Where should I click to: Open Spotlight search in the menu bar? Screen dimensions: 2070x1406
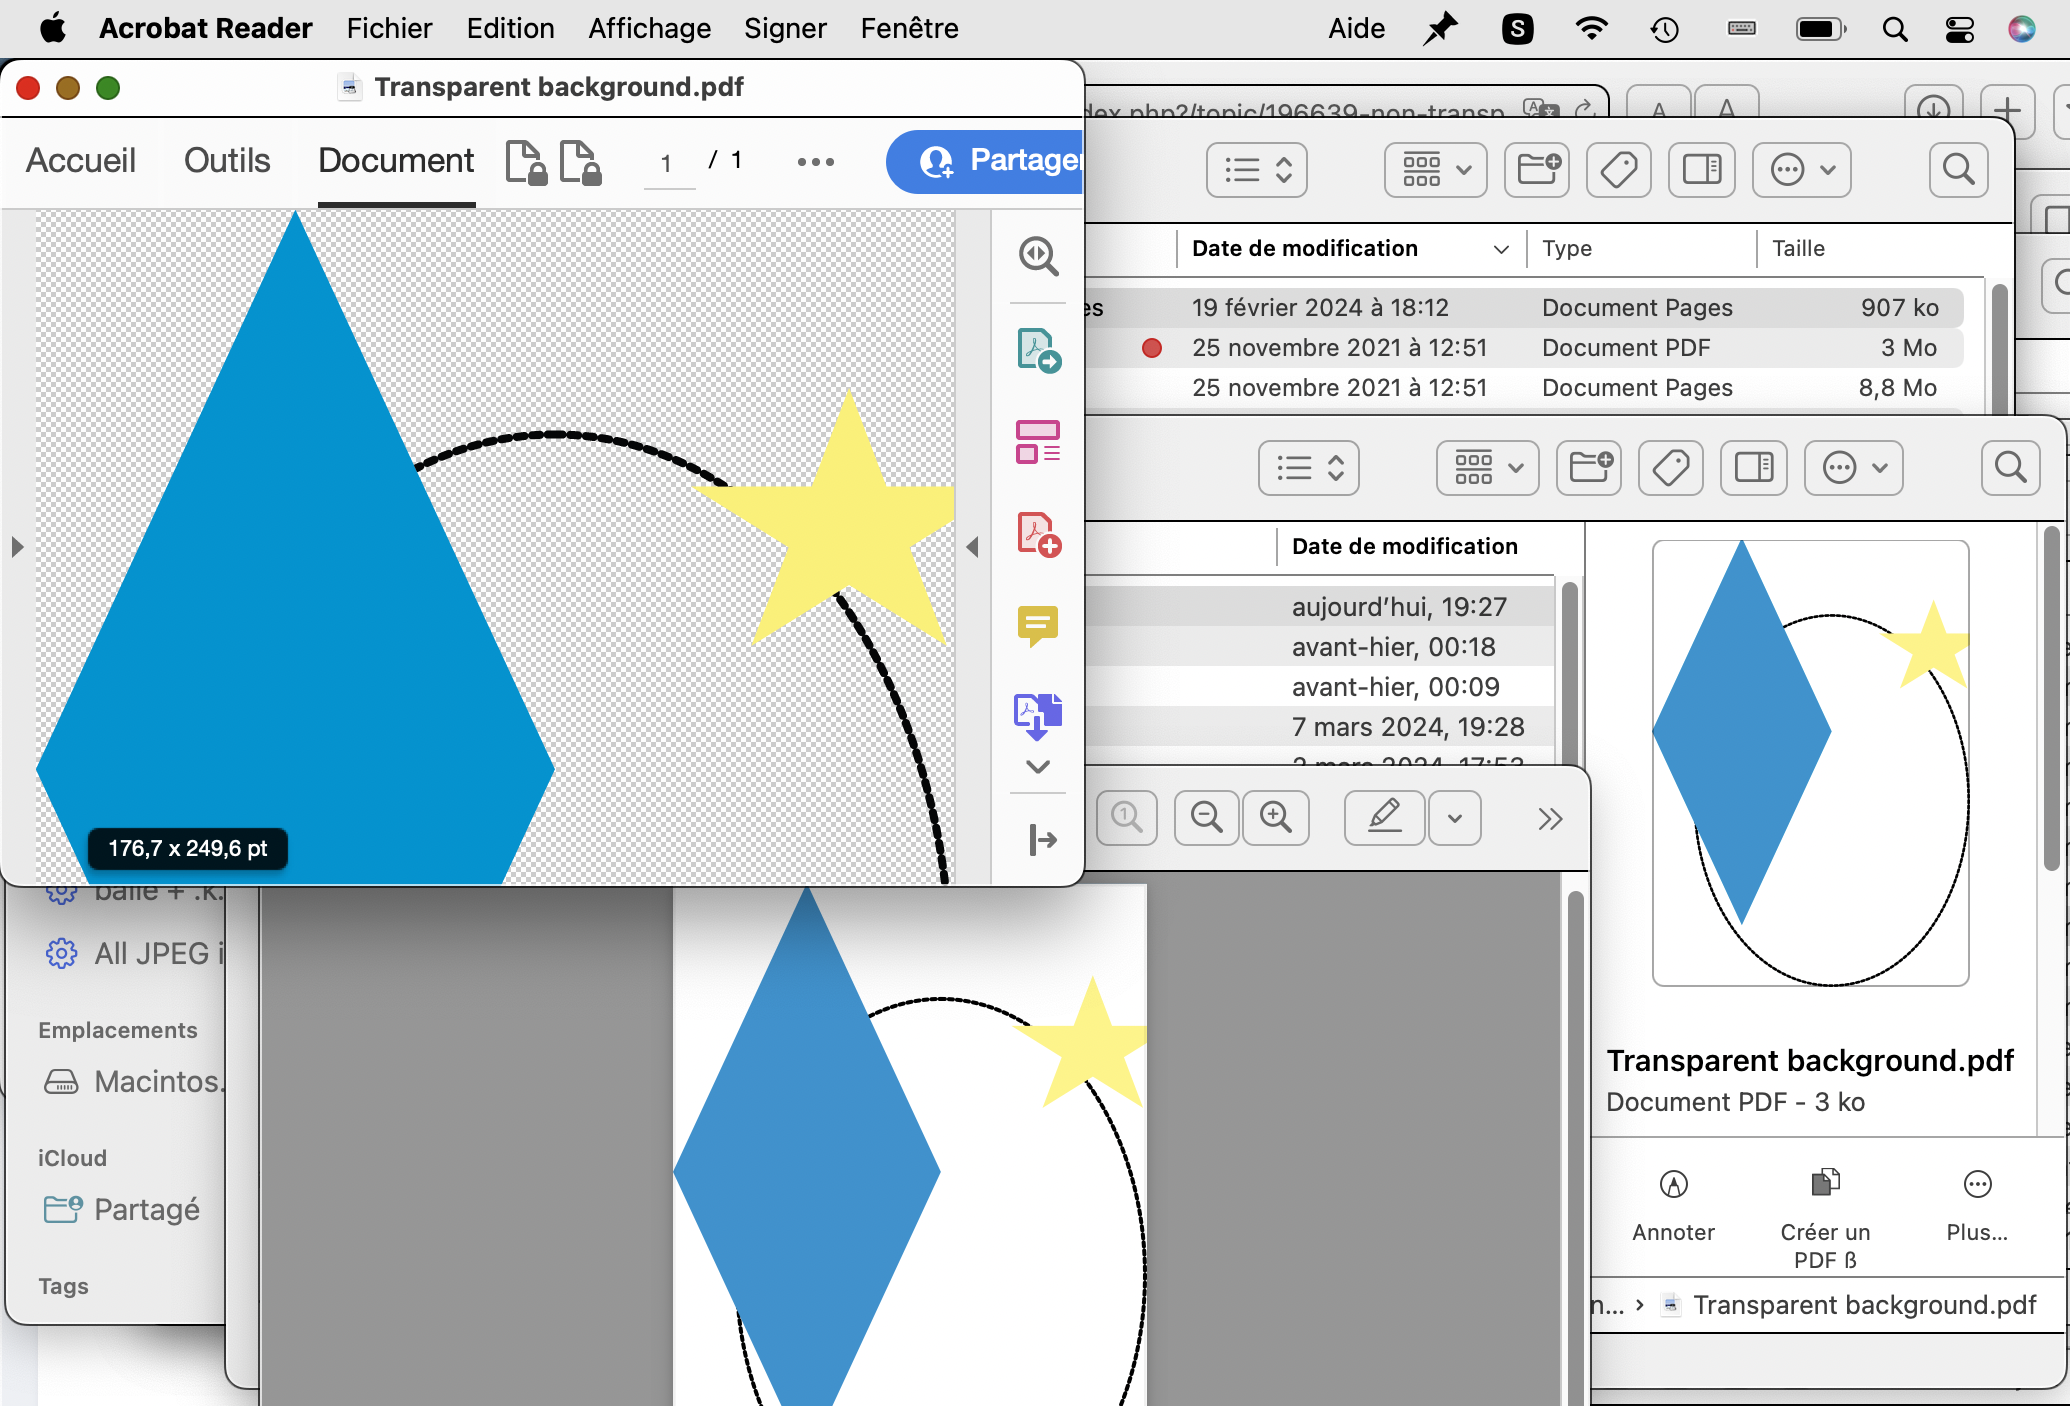click(1895, 29)
